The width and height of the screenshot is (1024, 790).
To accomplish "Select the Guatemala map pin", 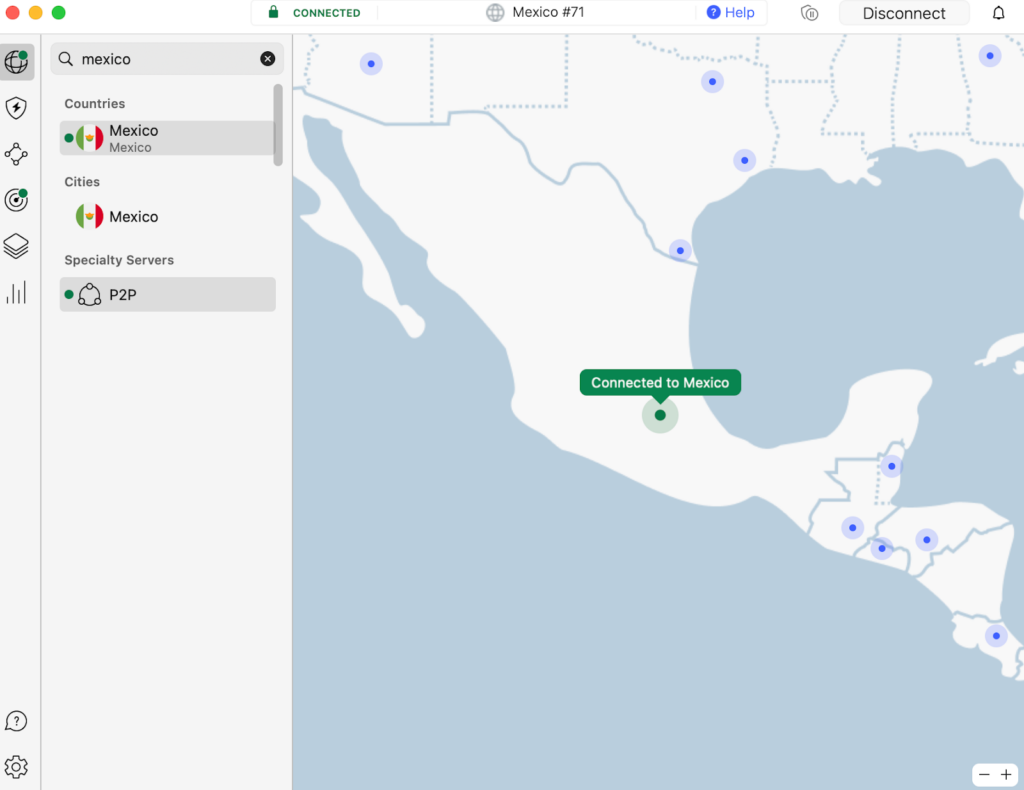I will point(852,528).
